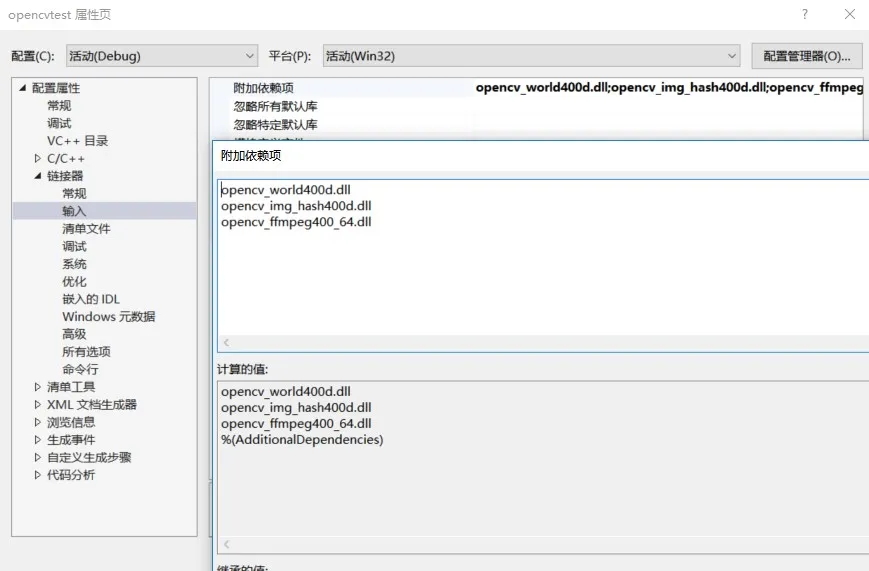The image size is (869, 571).
Task: Click %(AdditionalDependencies) in 计算的值 list
Action: click(302, 440)
